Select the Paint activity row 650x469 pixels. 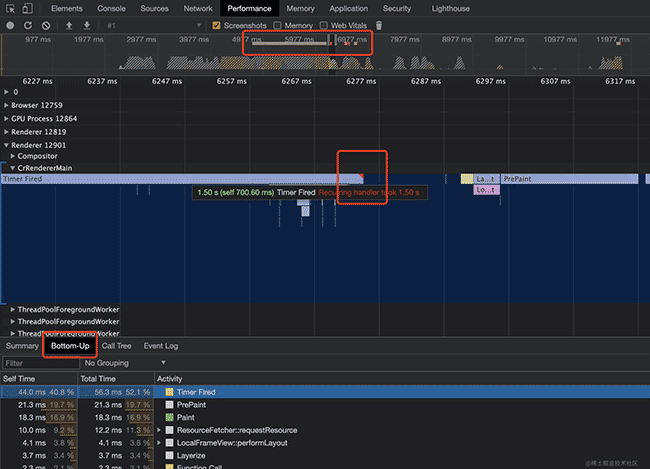(325, 418)
